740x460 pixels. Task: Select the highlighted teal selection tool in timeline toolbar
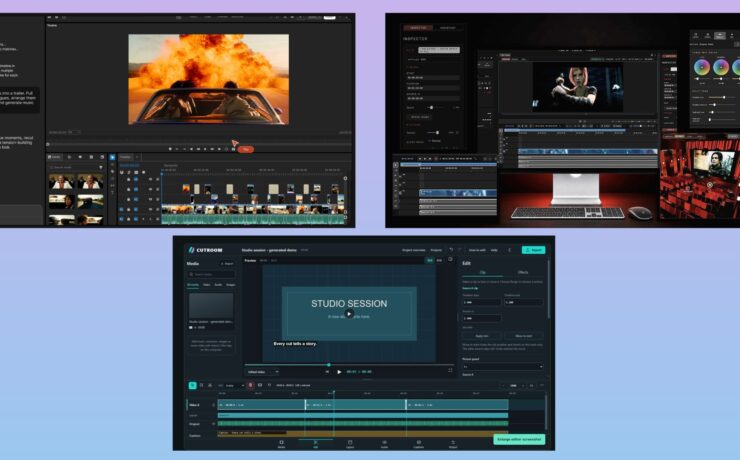pos(192,385)
